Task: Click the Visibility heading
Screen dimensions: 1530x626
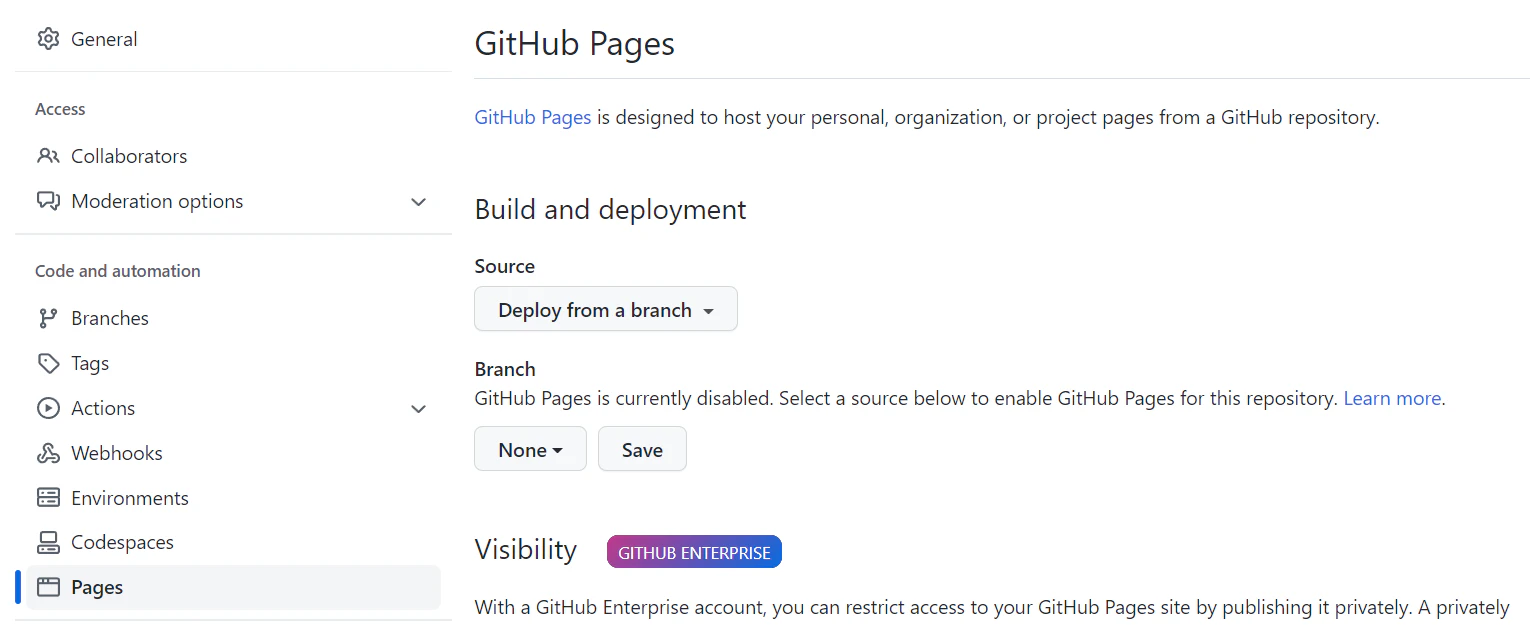Action: [x=526, y=550]
